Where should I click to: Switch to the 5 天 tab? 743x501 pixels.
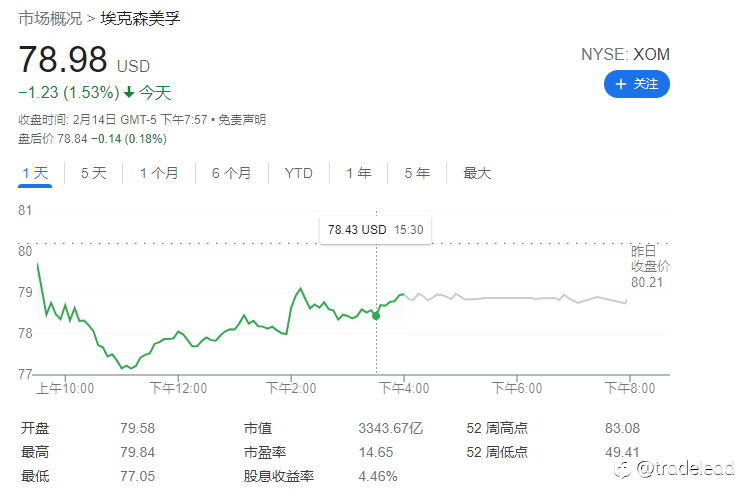coord(93,173)
